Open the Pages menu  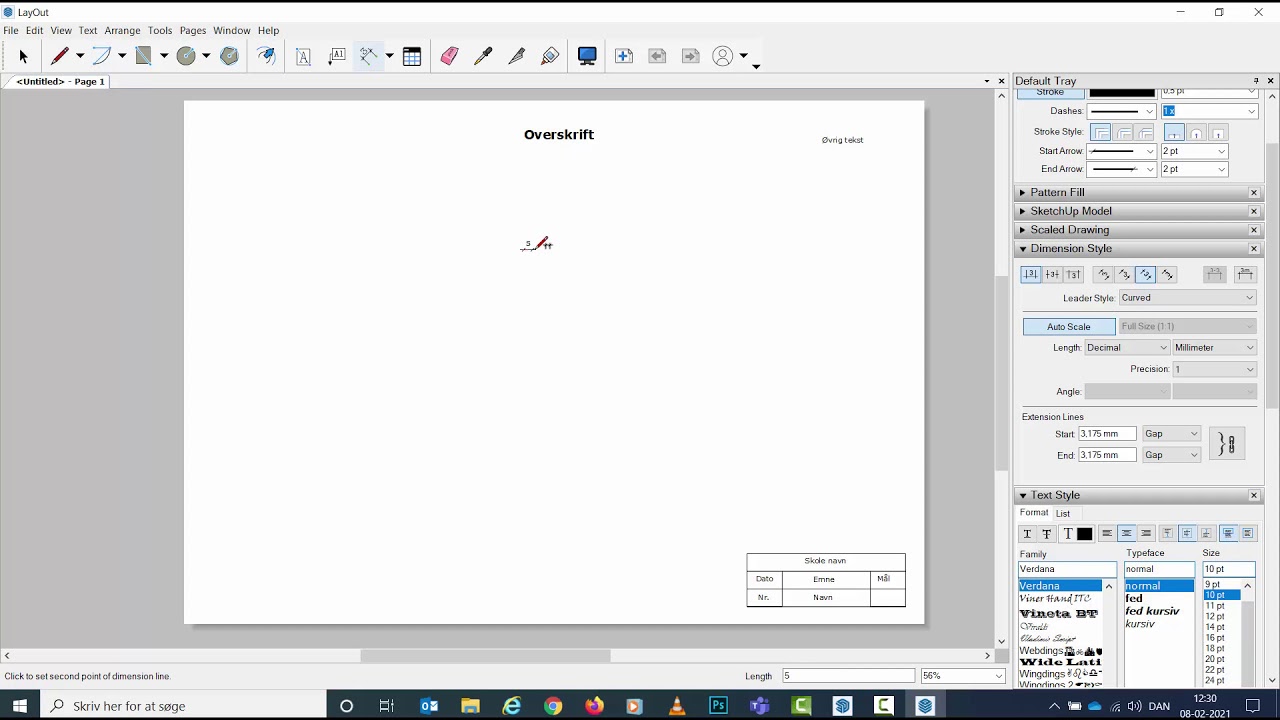pos(193,31)
